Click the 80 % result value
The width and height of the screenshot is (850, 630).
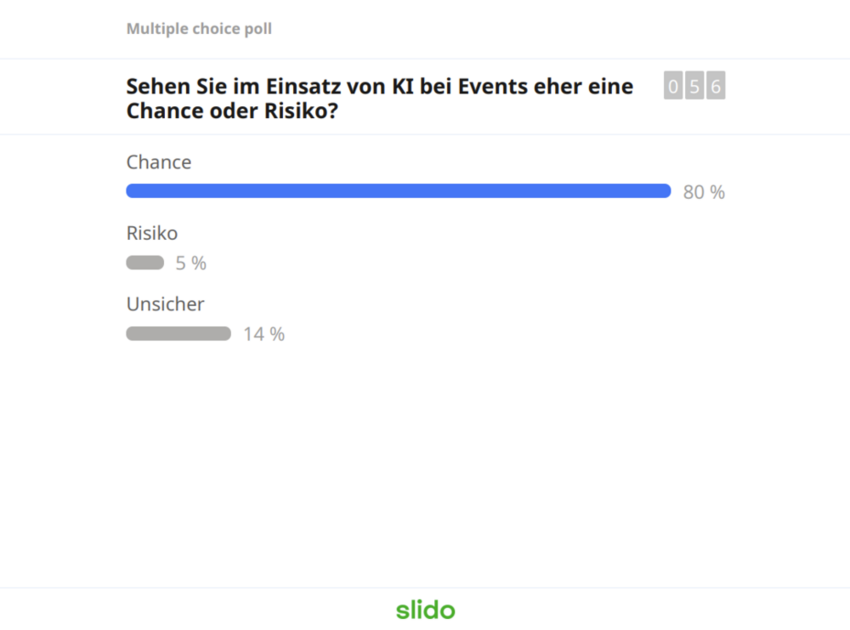pyautogui.click(x=703, y=192)
